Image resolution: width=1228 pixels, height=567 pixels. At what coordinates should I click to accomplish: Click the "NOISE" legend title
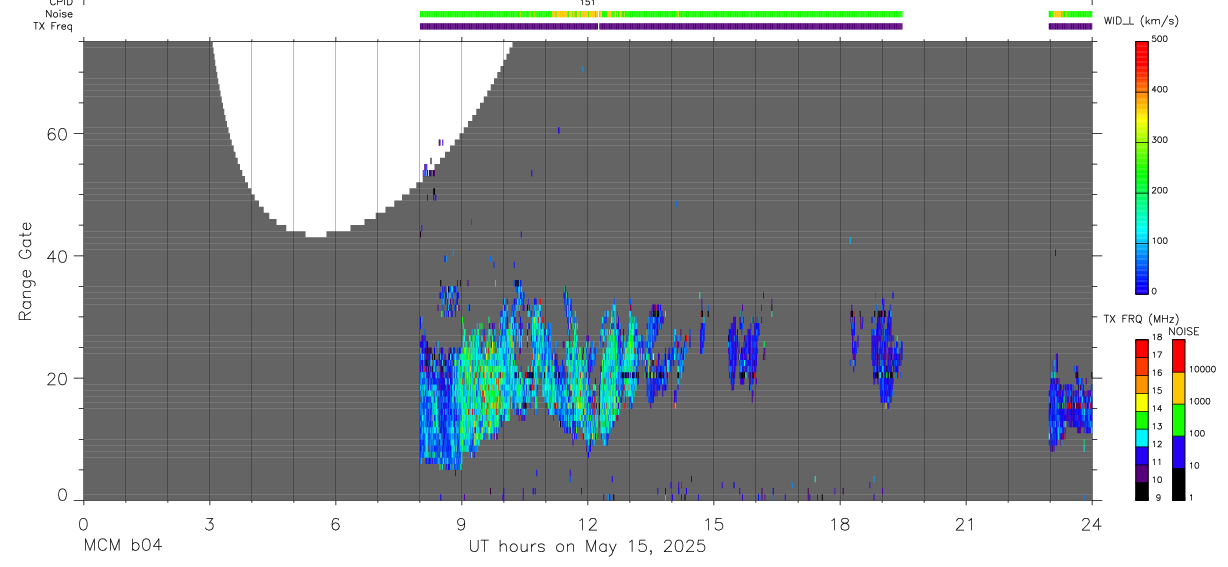coord(1184,331)
